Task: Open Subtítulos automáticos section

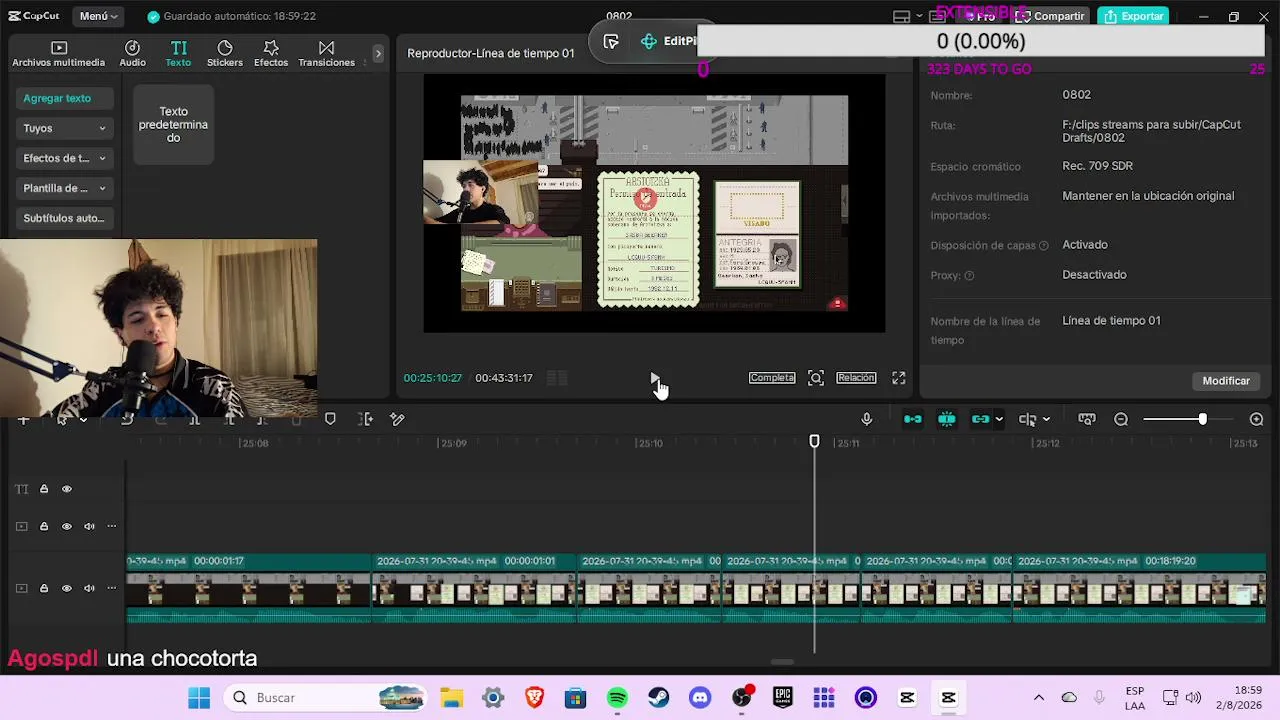Action: 64,218
